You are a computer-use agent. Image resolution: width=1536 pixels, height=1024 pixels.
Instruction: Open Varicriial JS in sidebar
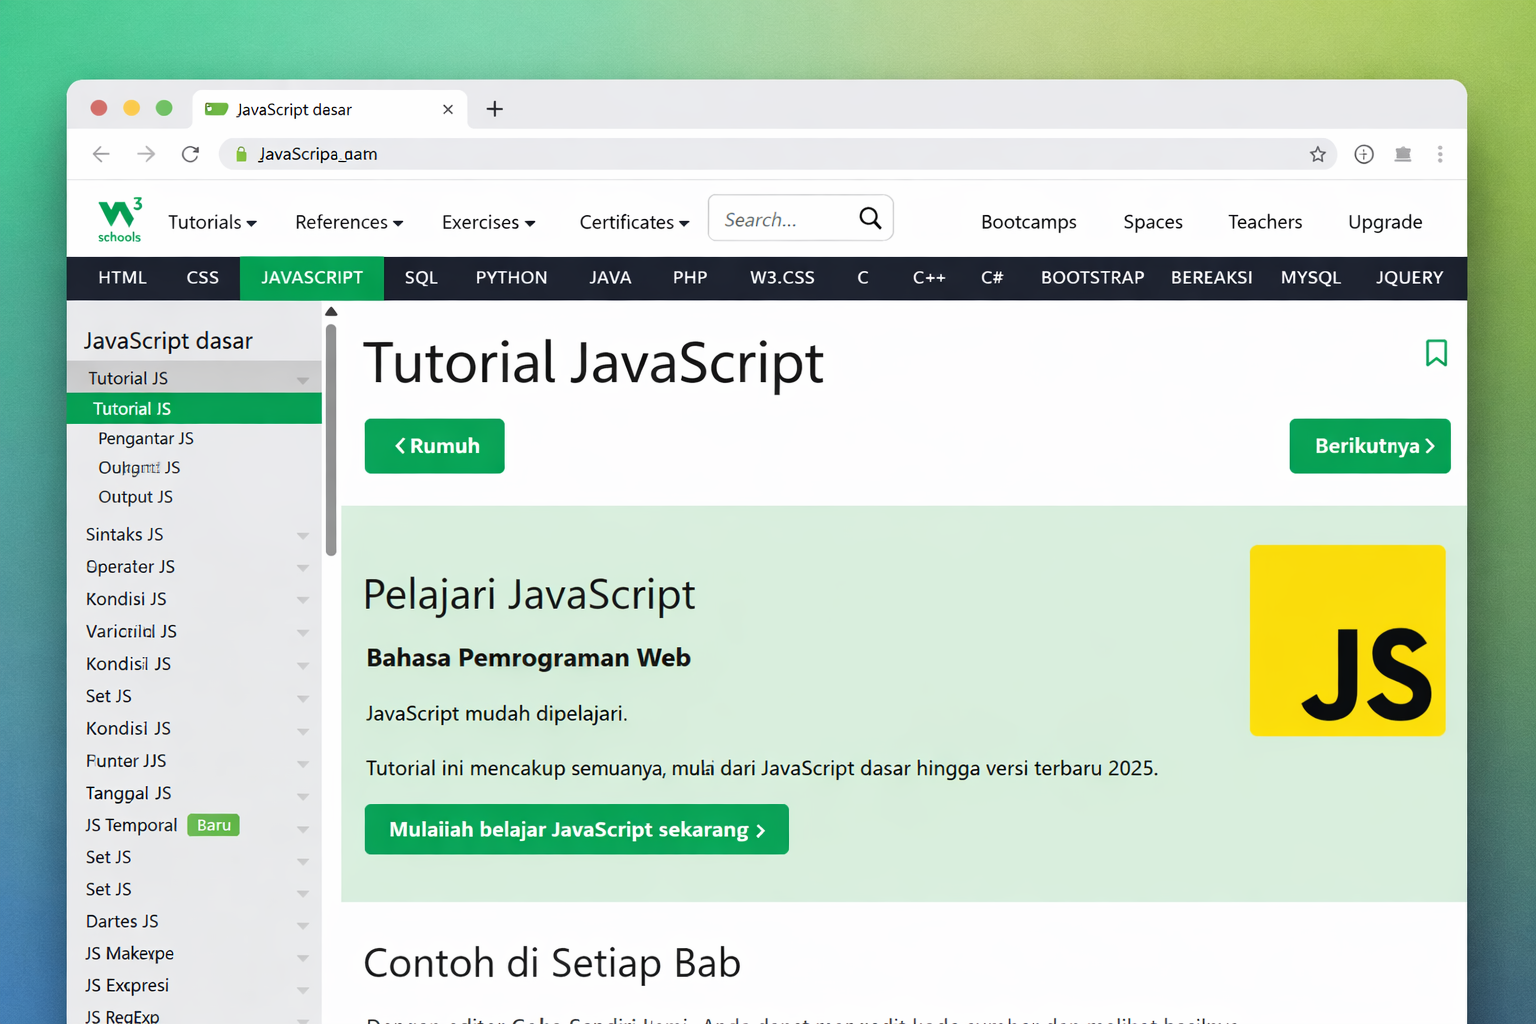tap(131, 631)
